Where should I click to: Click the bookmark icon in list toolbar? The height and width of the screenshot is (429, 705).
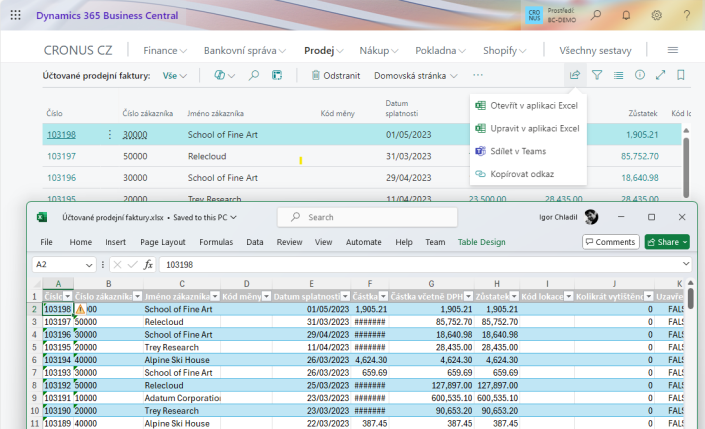[681, 75]
